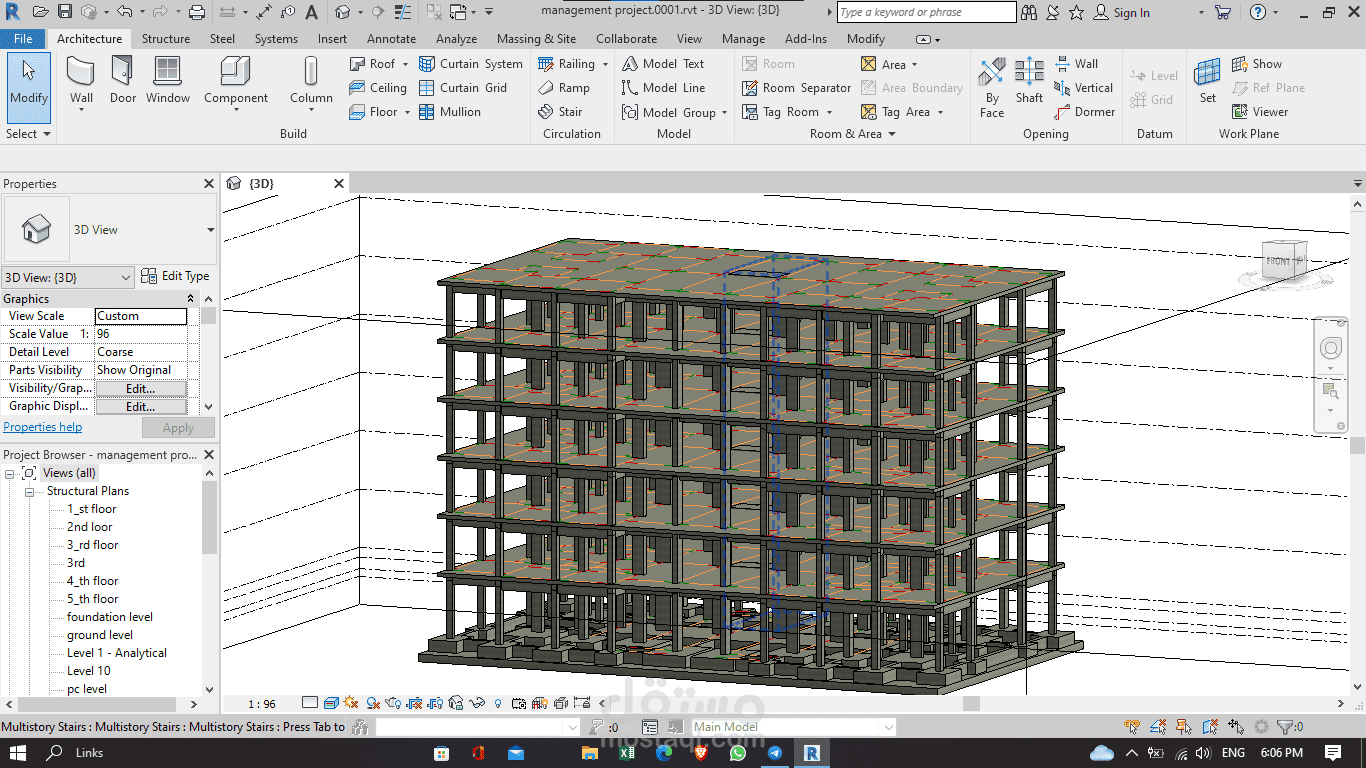Go to the Collaborate tab
Image resolution: width=1366 pixels, height=768 pixels.
pos(627,39)
